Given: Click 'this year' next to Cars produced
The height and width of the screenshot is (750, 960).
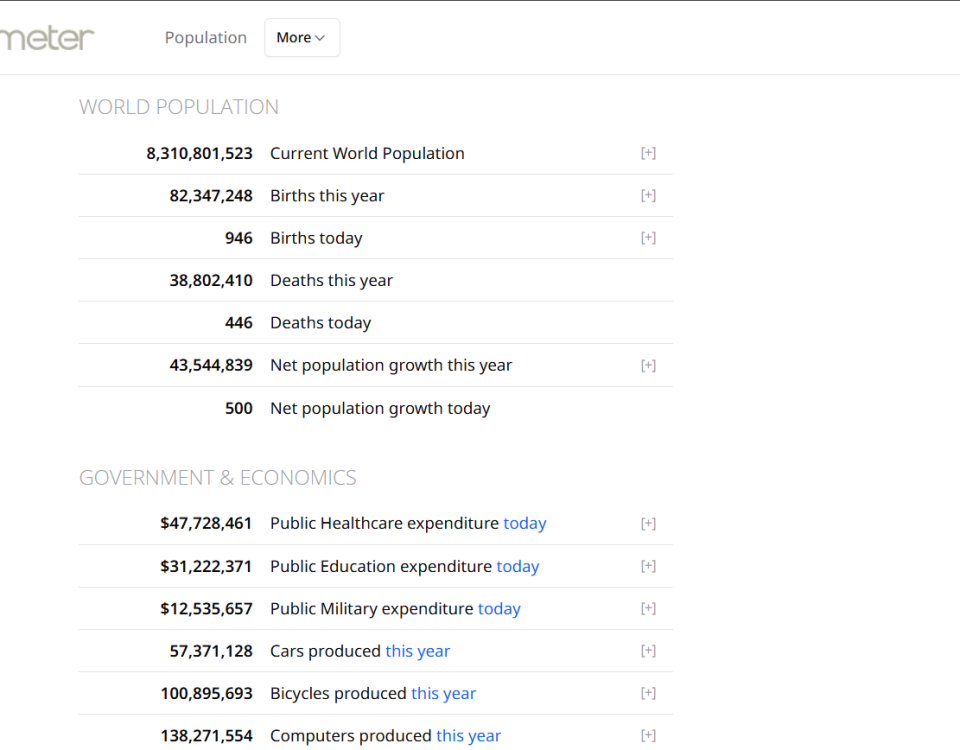Looking at the screenshot, I should coord(418,651).
